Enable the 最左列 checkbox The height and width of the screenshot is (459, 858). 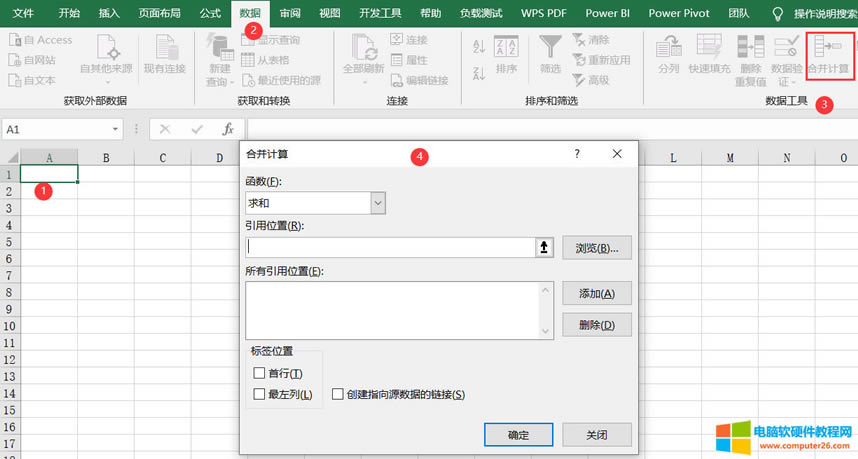tap(260, 394)
